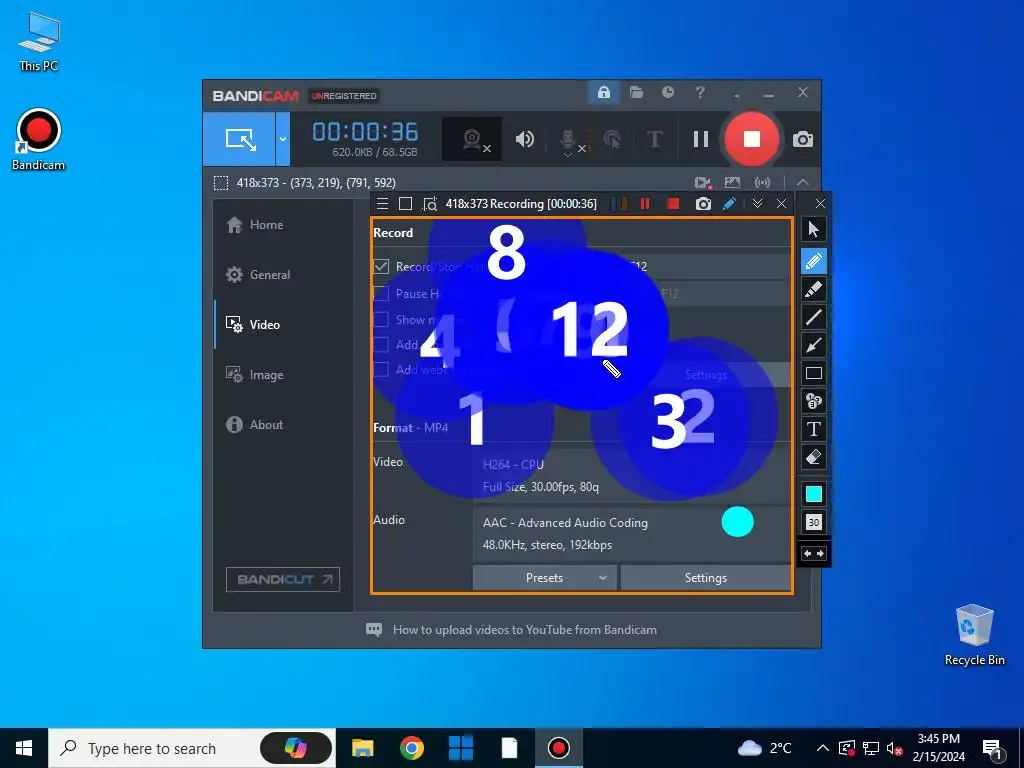The height and width of the screenshot is (768, 1024).
Task: Open the Presets dropdown
Action: (x=545, y=578)
